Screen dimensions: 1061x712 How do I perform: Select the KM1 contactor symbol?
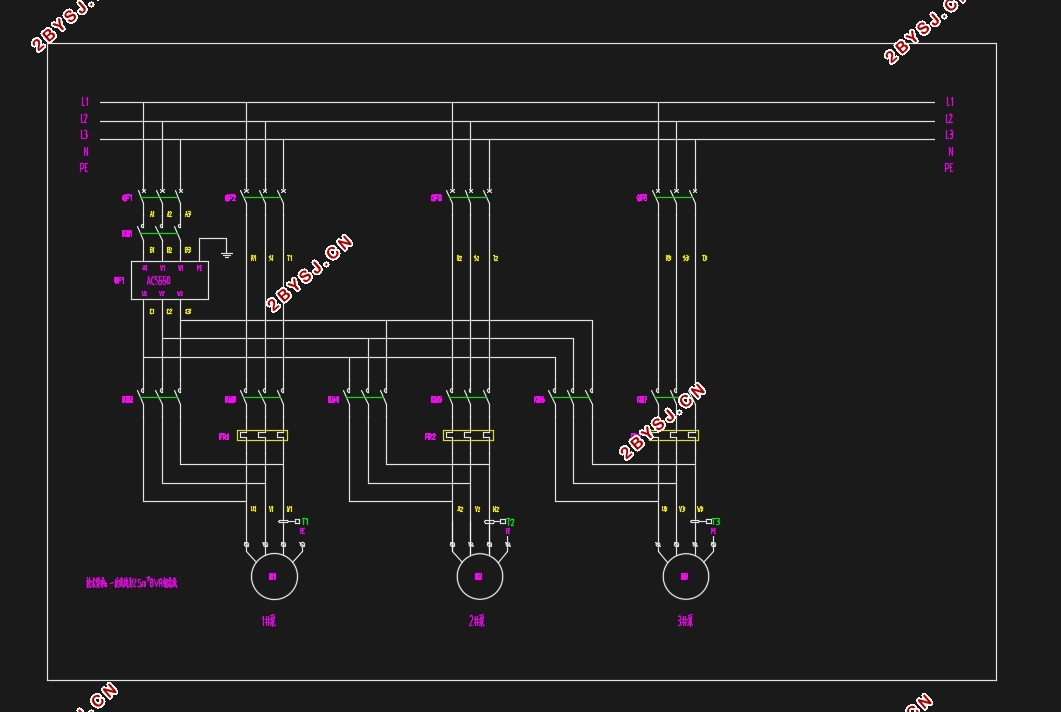click(x=161, y=233)
